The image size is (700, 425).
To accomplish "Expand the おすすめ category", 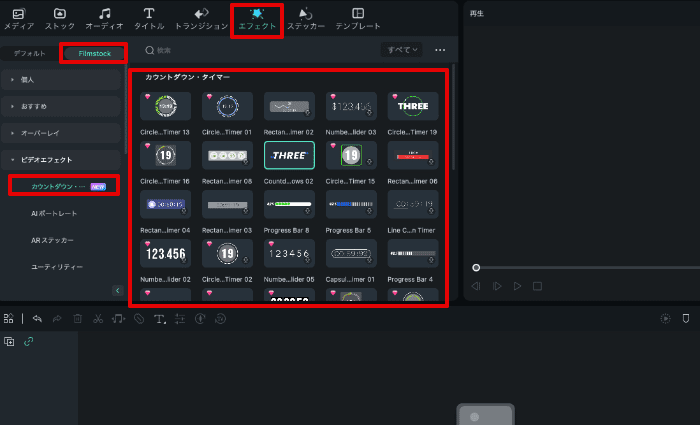I will [x=61, y=106].
